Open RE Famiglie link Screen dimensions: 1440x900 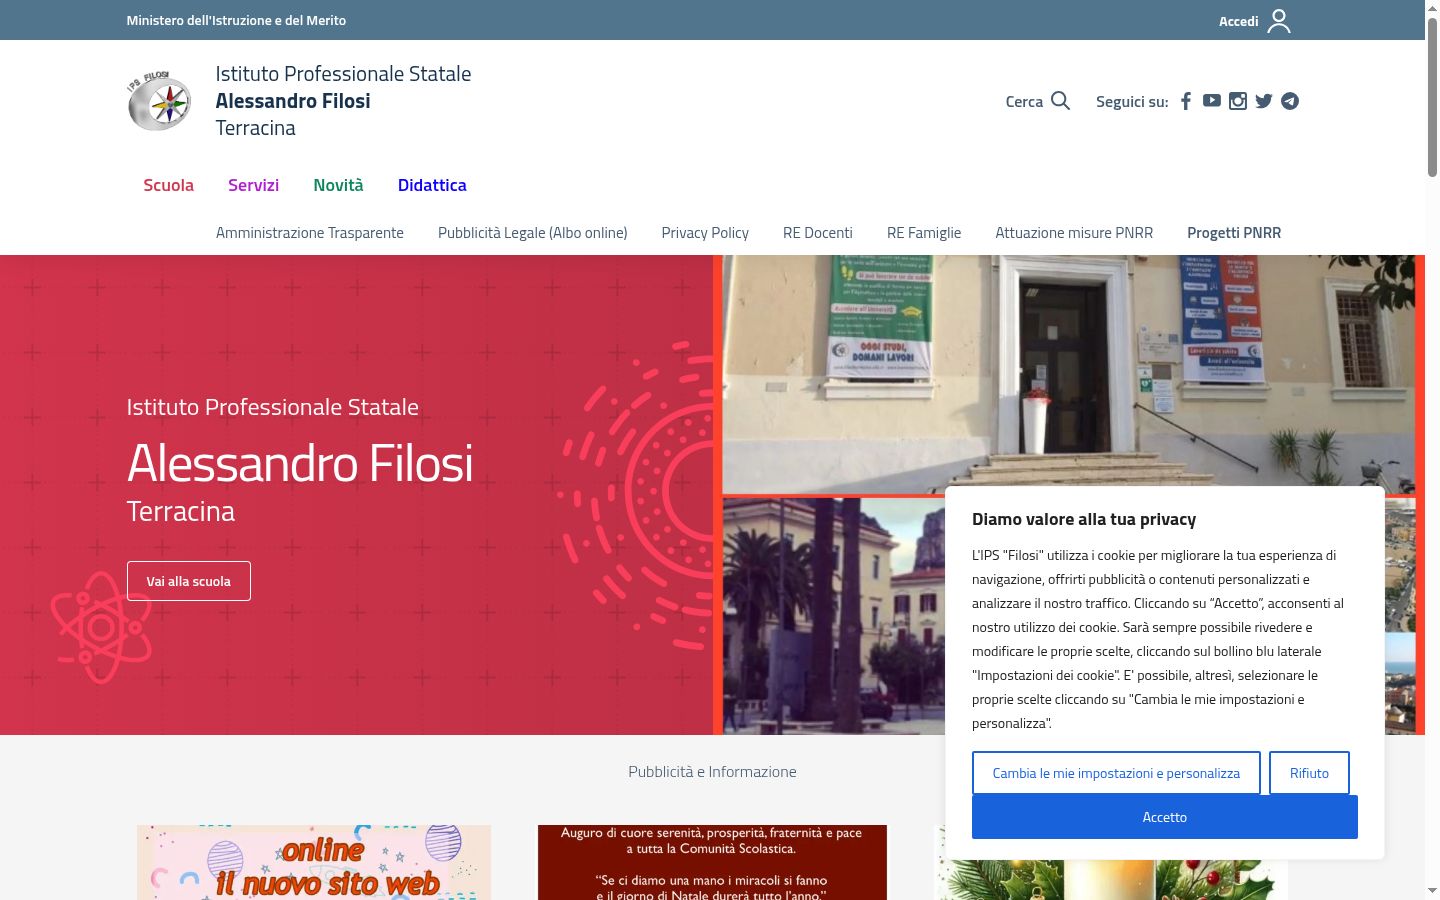pyautogui.click(x=924, y=233)
